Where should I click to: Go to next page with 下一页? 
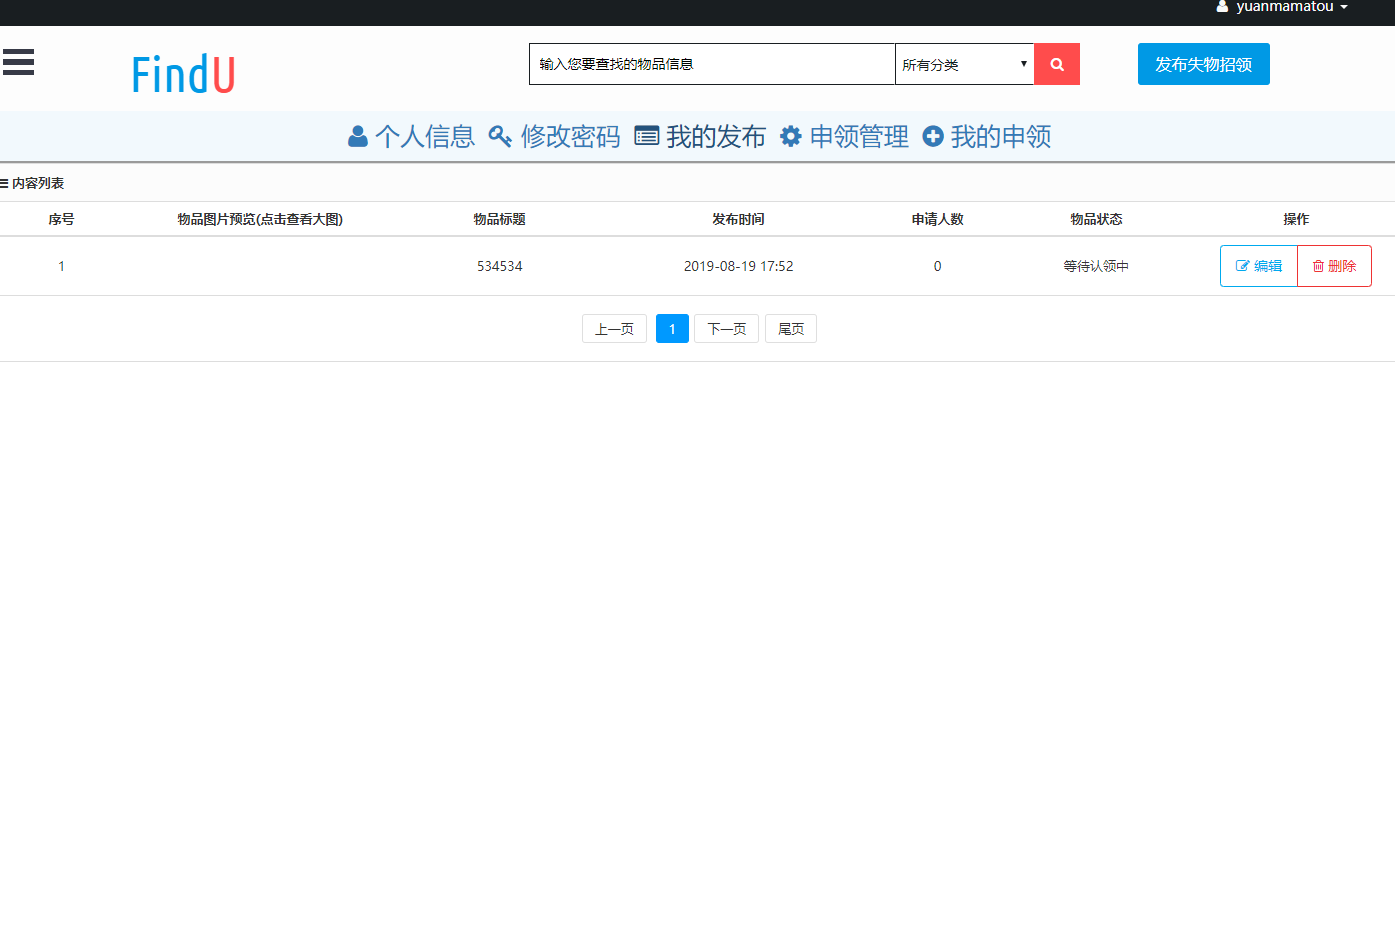[x=726, y=329]
